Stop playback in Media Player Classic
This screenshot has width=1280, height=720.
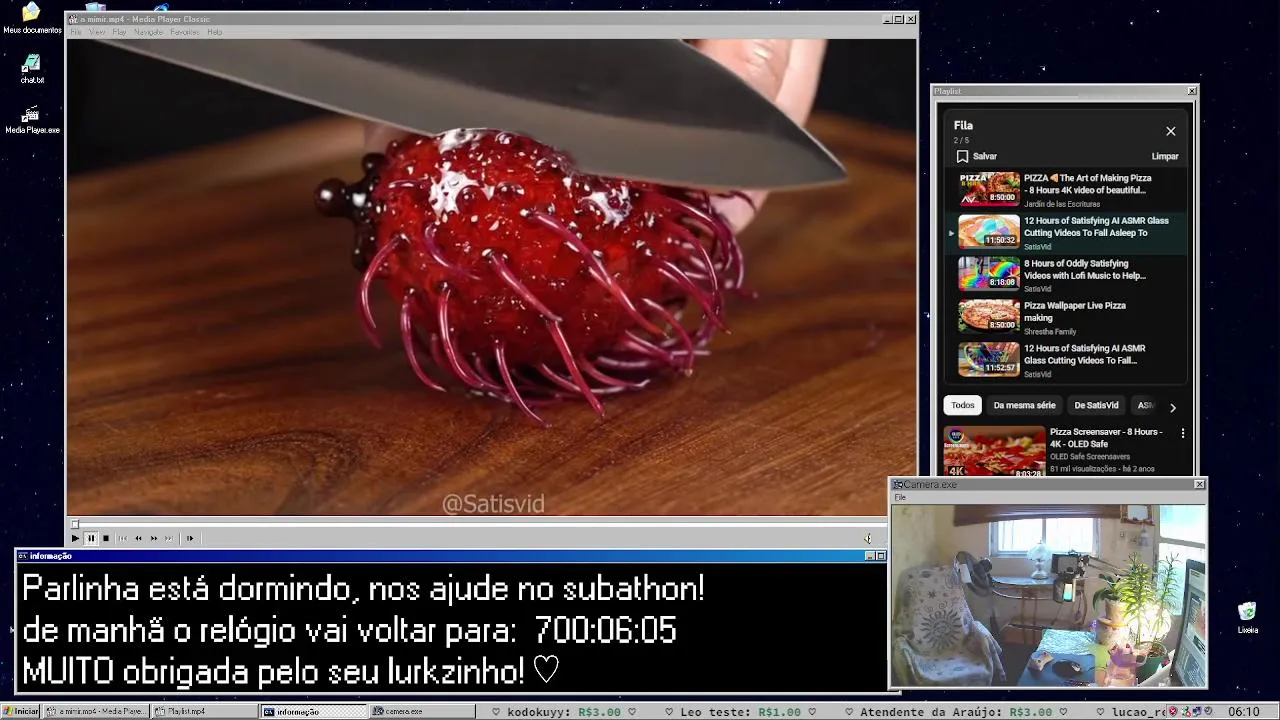click(x=106, y=538)
